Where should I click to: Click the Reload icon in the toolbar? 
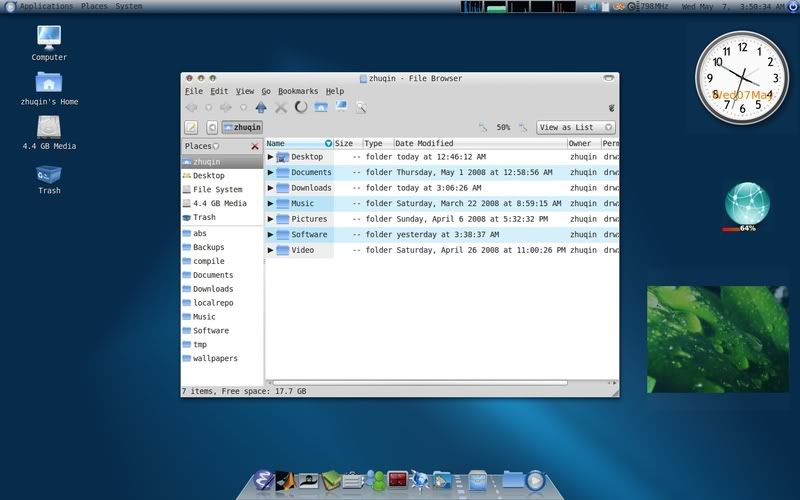[300, 107]
